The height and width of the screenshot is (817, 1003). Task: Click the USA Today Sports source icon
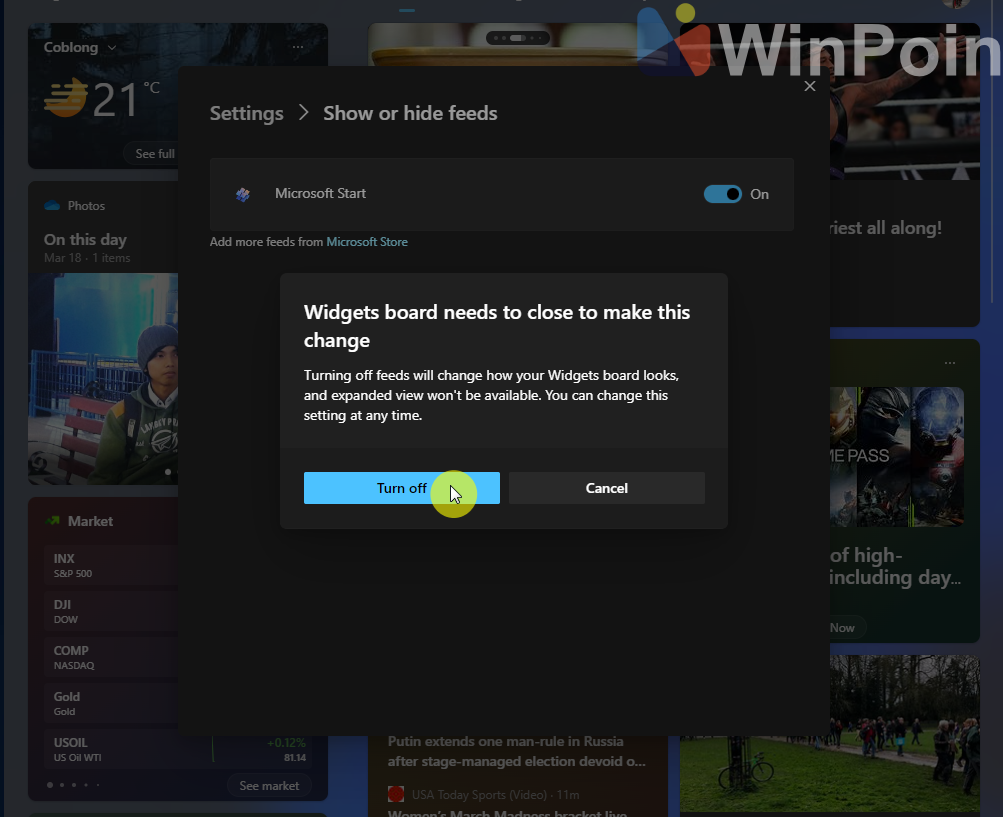396,794
